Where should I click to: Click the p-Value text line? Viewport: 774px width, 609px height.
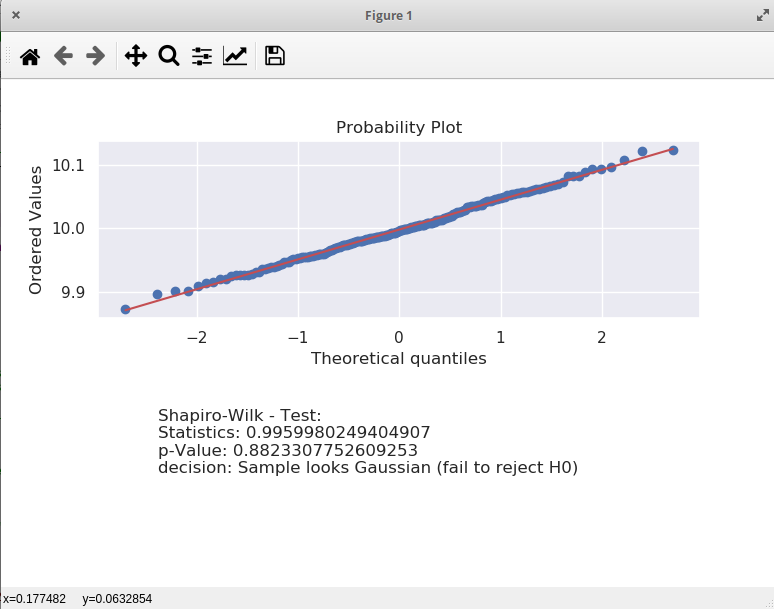[288, 450]
